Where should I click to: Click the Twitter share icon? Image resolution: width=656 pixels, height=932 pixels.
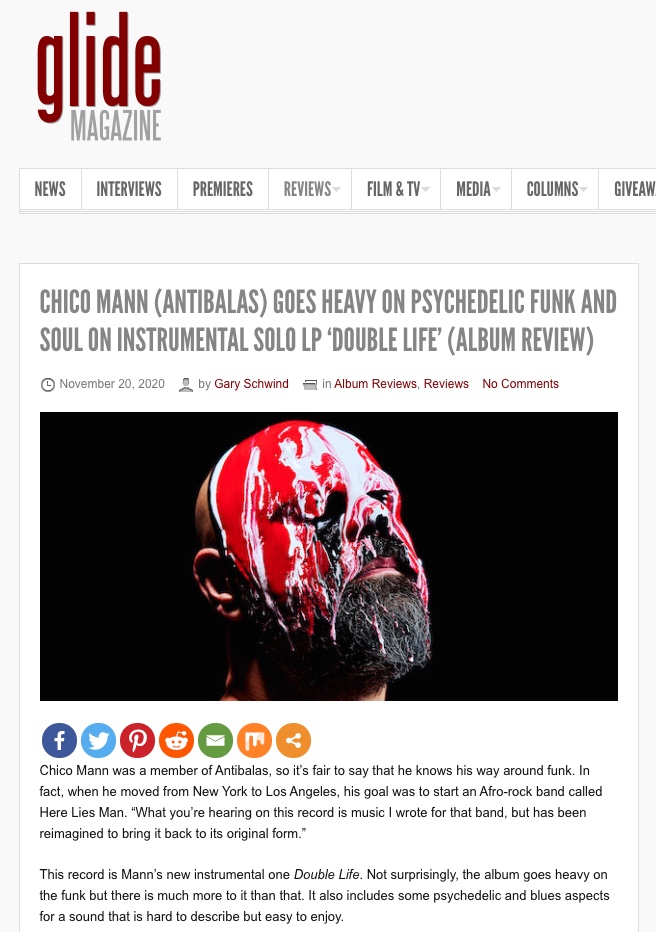98,740
